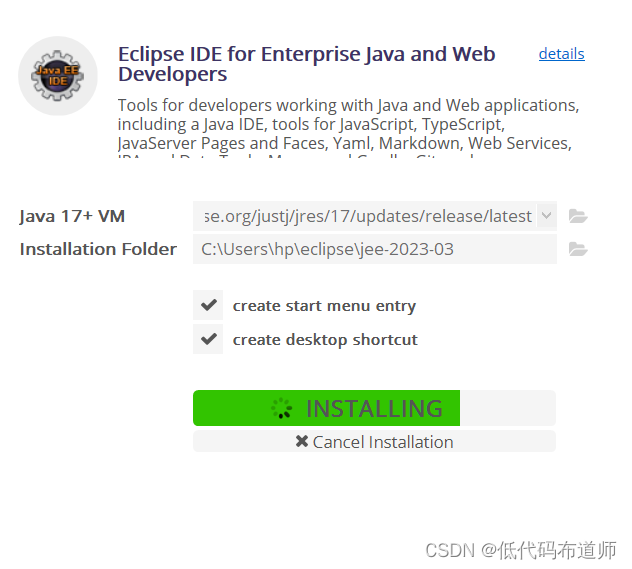Click the X icon in Cancel Installation
Image resolution: width=632 pixels, height=569 pixels.
pos(301,441)
